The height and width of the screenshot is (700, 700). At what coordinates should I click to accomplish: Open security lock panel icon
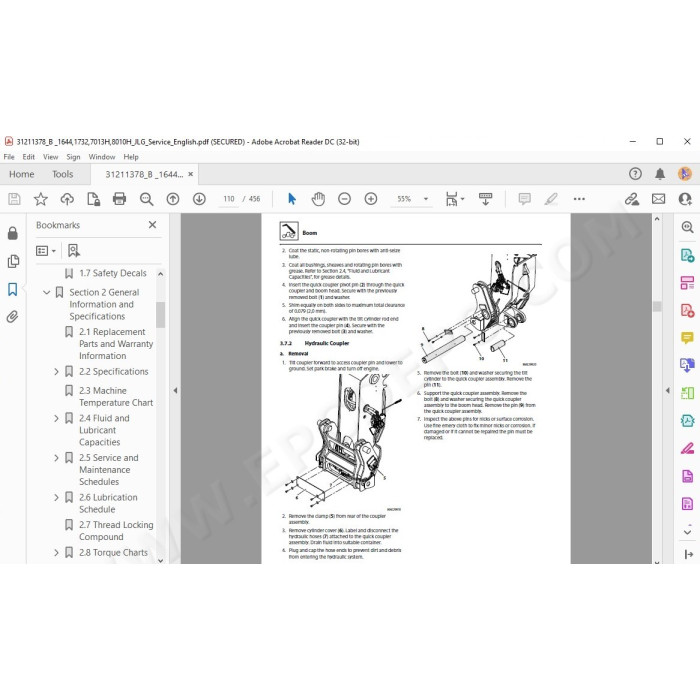(x=12, y=233)
